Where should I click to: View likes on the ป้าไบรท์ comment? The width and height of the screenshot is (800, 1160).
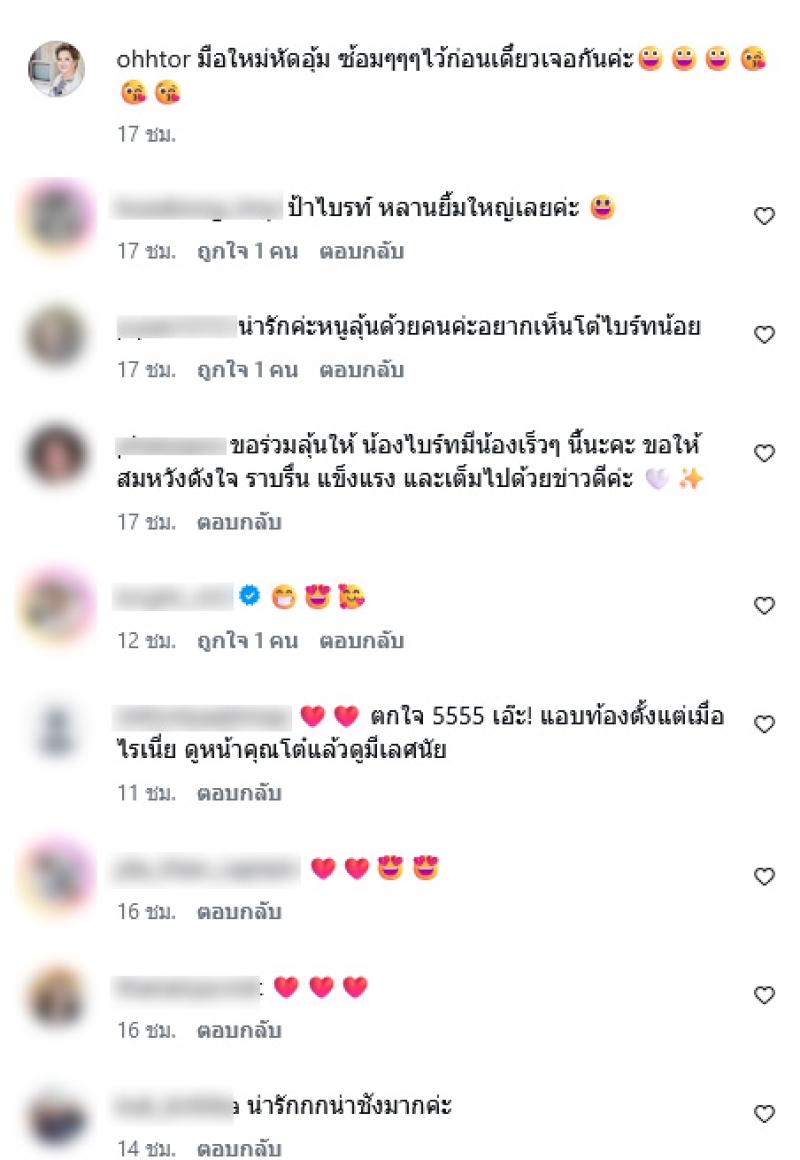pos(247,252)
